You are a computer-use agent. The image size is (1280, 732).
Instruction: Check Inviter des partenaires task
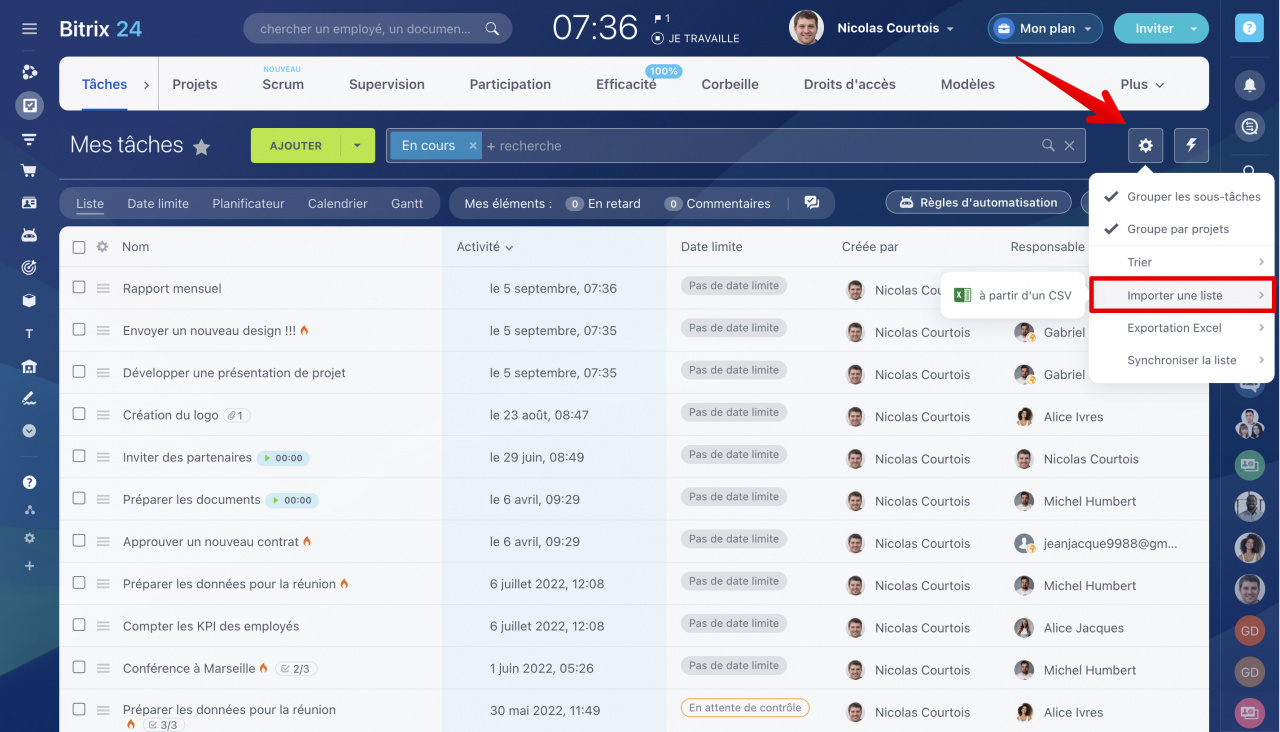click(79, 455)
